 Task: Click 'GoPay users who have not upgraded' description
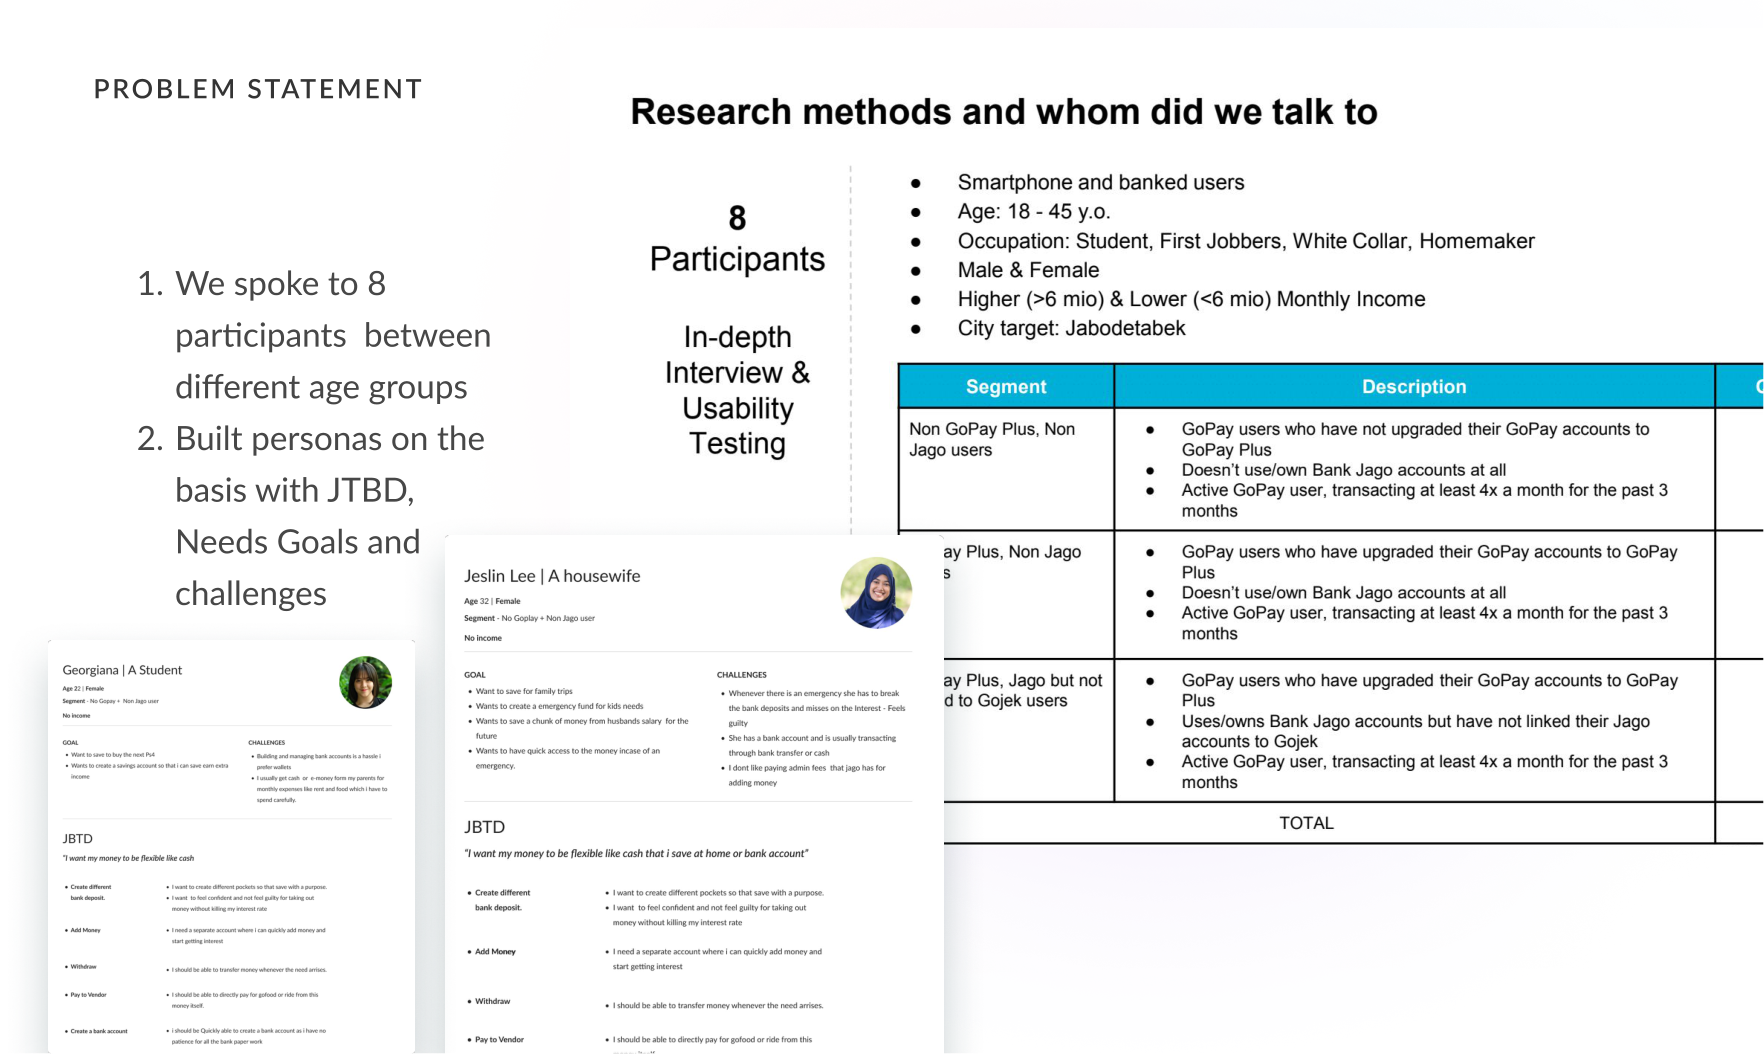coord(1415,439)
